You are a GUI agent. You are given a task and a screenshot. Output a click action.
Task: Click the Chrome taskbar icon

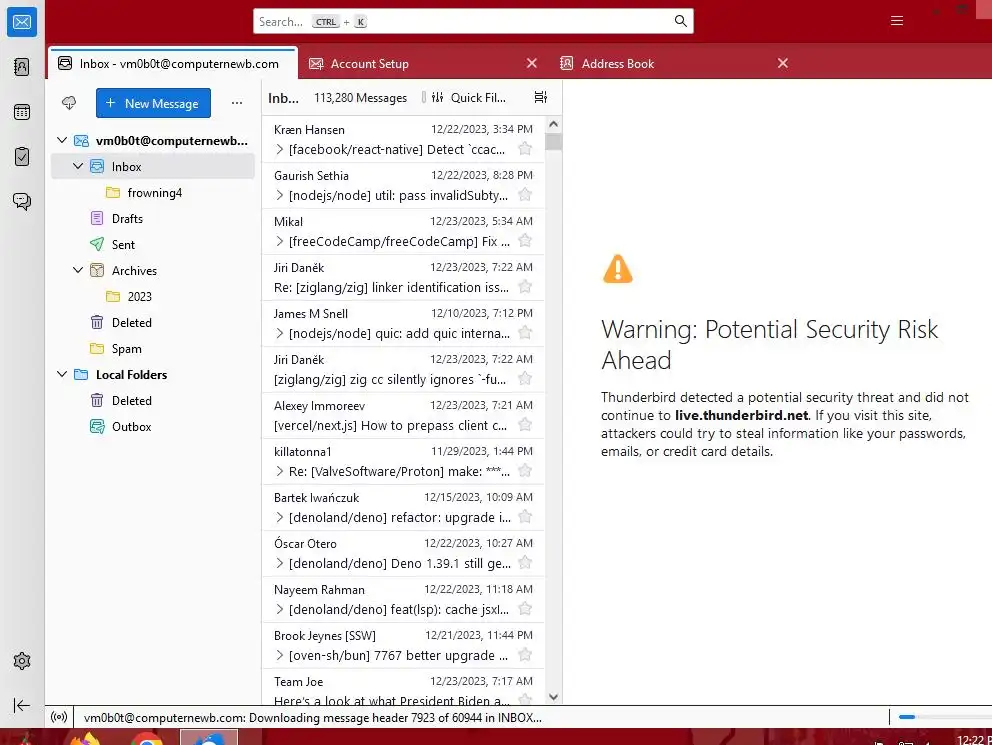pos(147,738)
